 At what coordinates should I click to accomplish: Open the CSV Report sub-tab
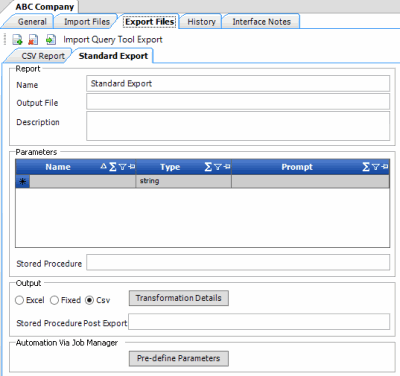[x=43, y=56]
